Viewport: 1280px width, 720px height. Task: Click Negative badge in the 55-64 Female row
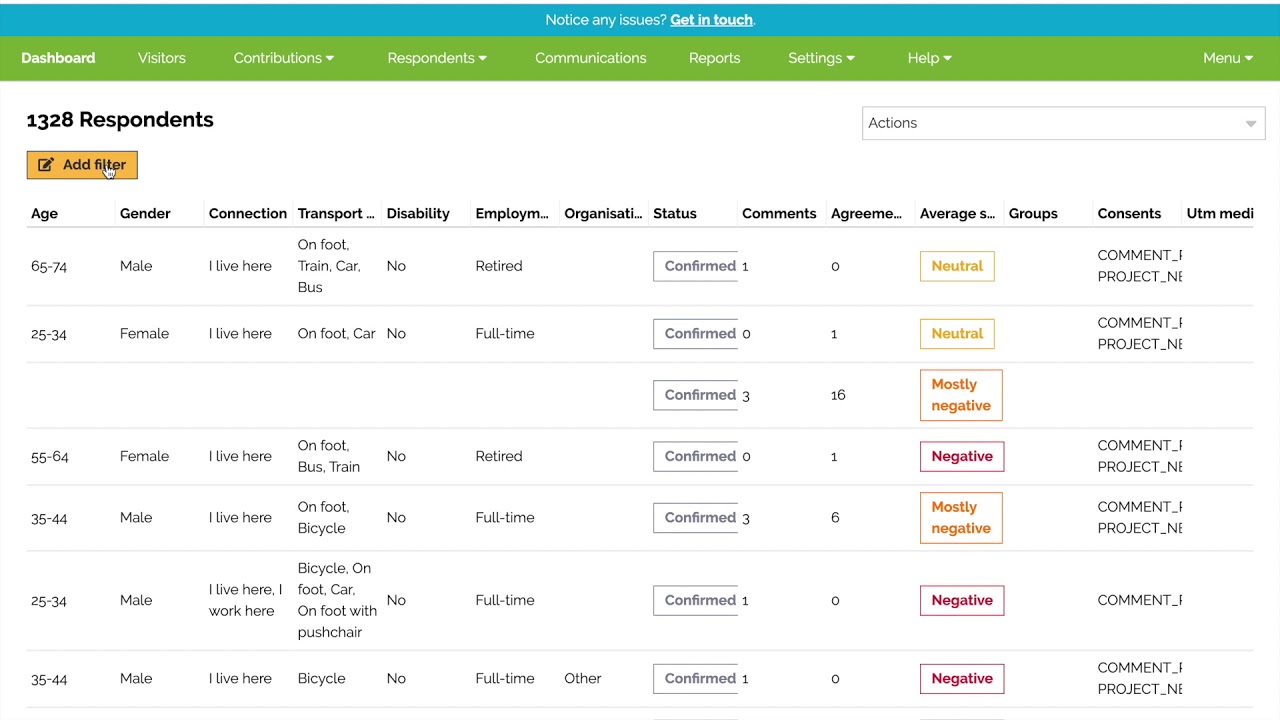coord(962,456)
